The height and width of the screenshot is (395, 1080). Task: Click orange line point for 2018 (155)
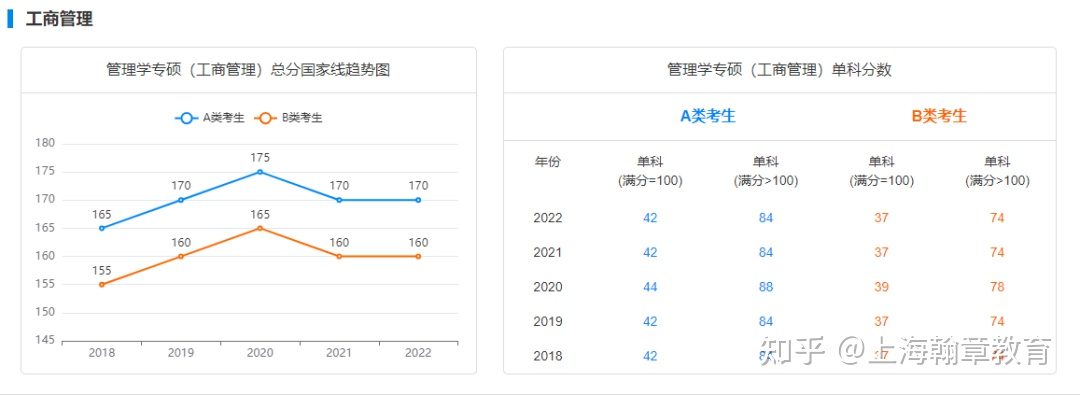point(102,285)
